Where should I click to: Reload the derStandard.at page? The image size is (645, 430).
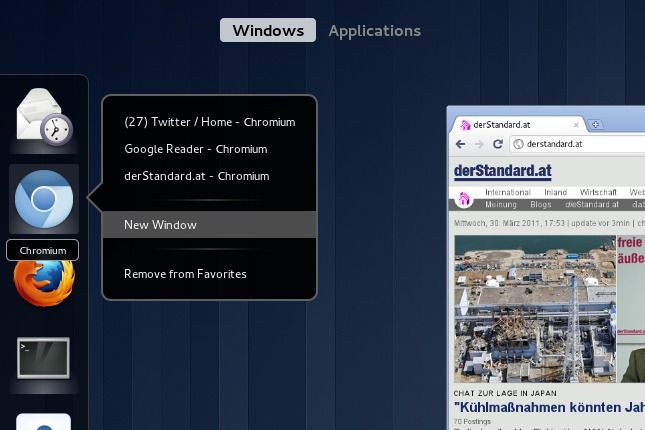point(497,144)
